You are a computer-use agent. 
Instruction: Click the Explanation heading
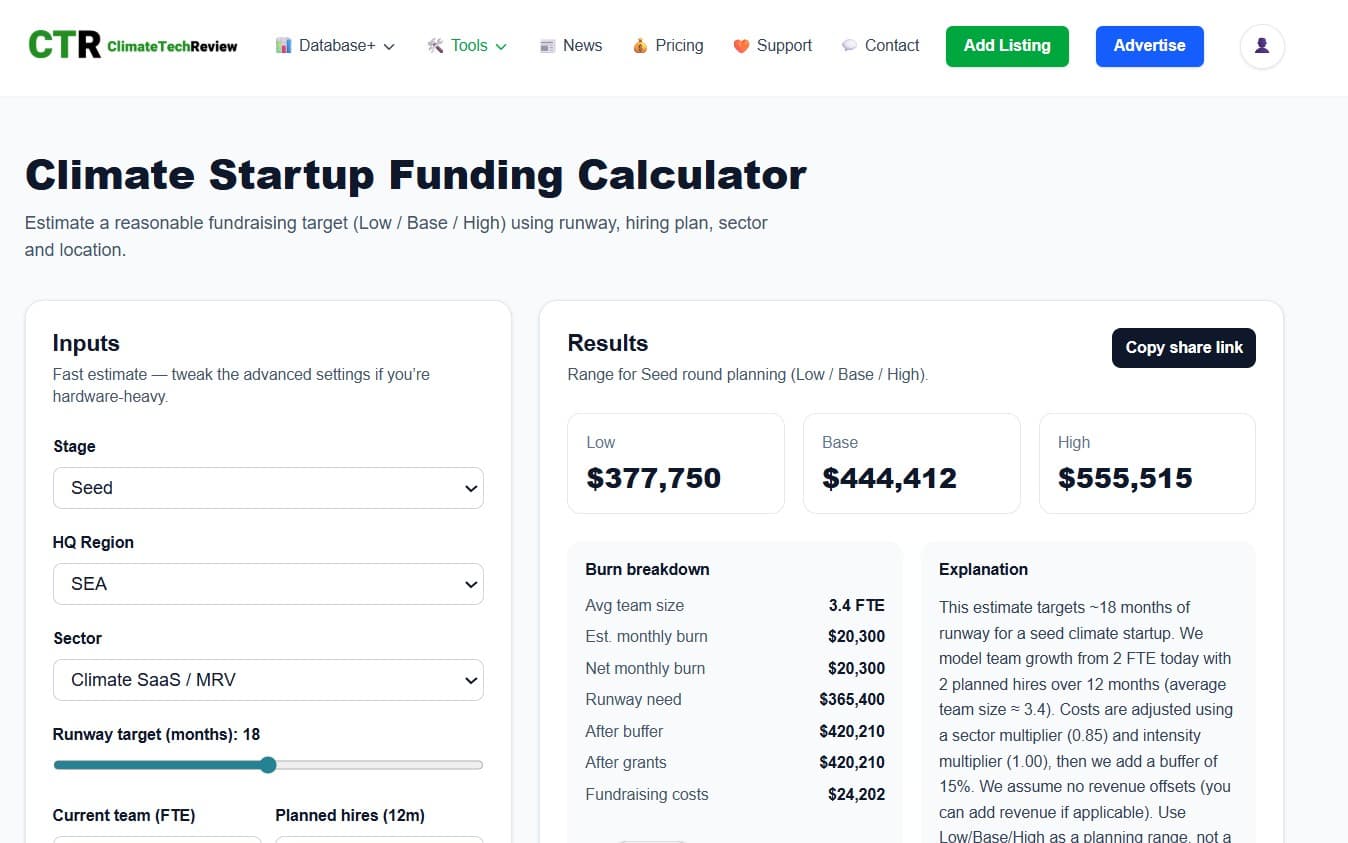tap(983, 569)
